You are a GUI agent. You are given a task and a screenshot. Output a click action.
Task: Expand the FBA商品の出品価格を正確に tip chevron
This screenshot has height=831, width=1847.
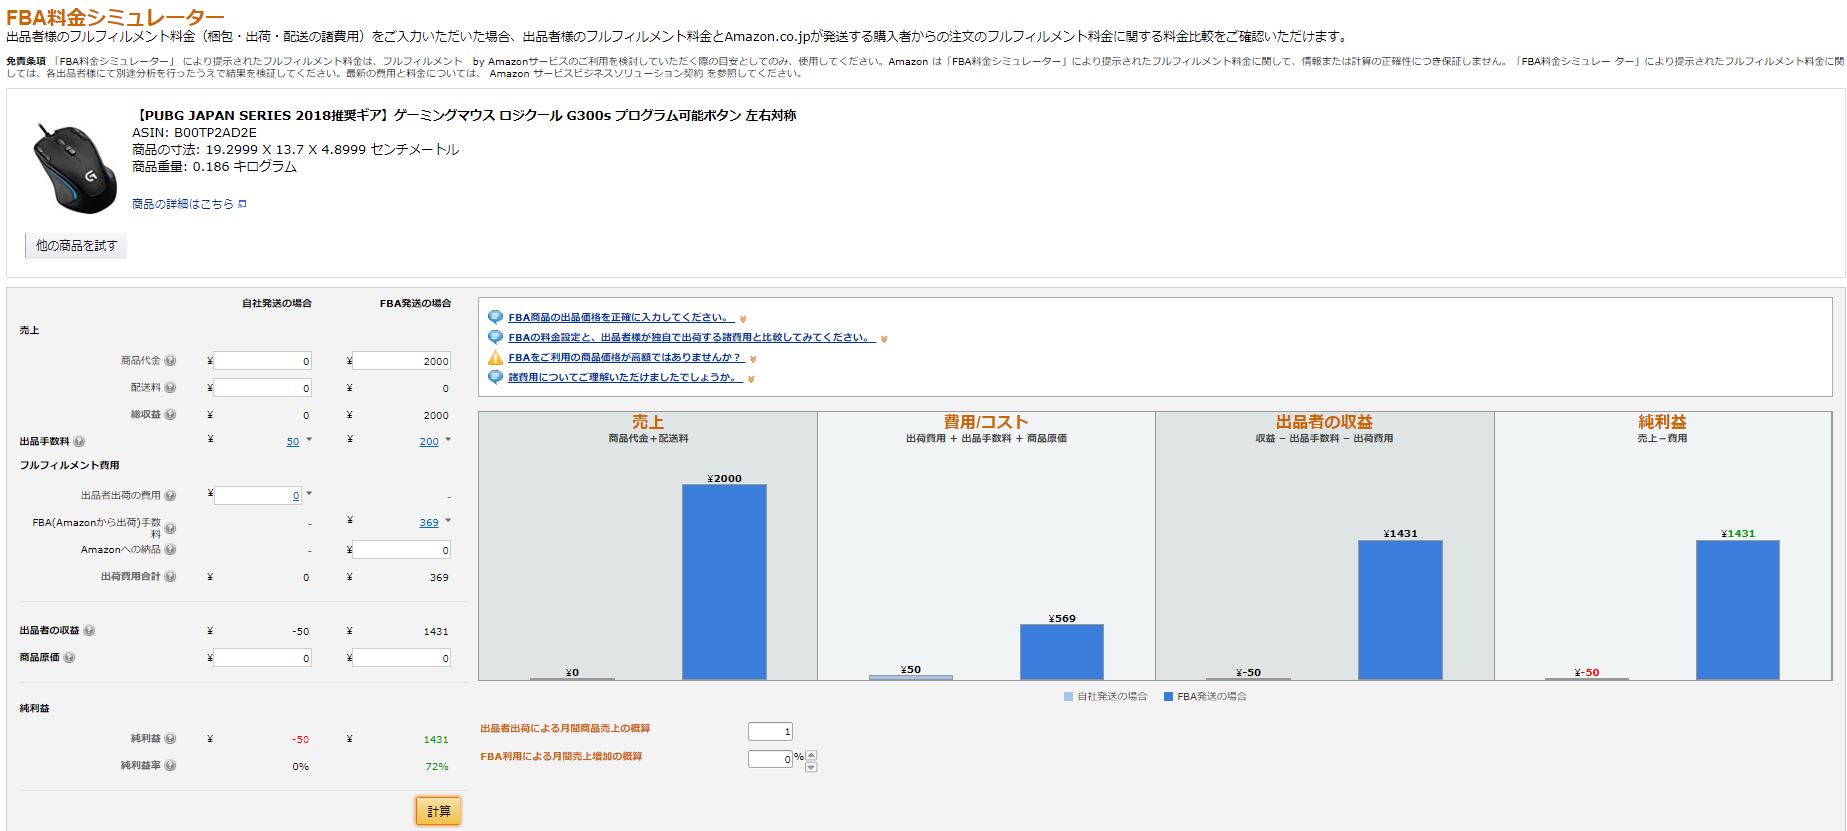coord(743,319)
